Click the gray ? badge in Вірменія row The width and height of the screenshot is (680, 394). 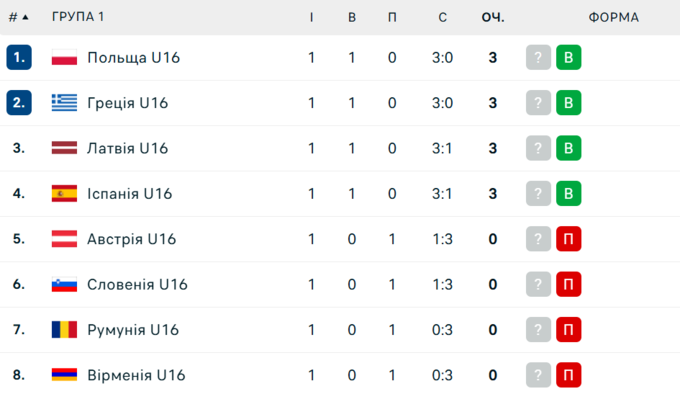point(538,375)
